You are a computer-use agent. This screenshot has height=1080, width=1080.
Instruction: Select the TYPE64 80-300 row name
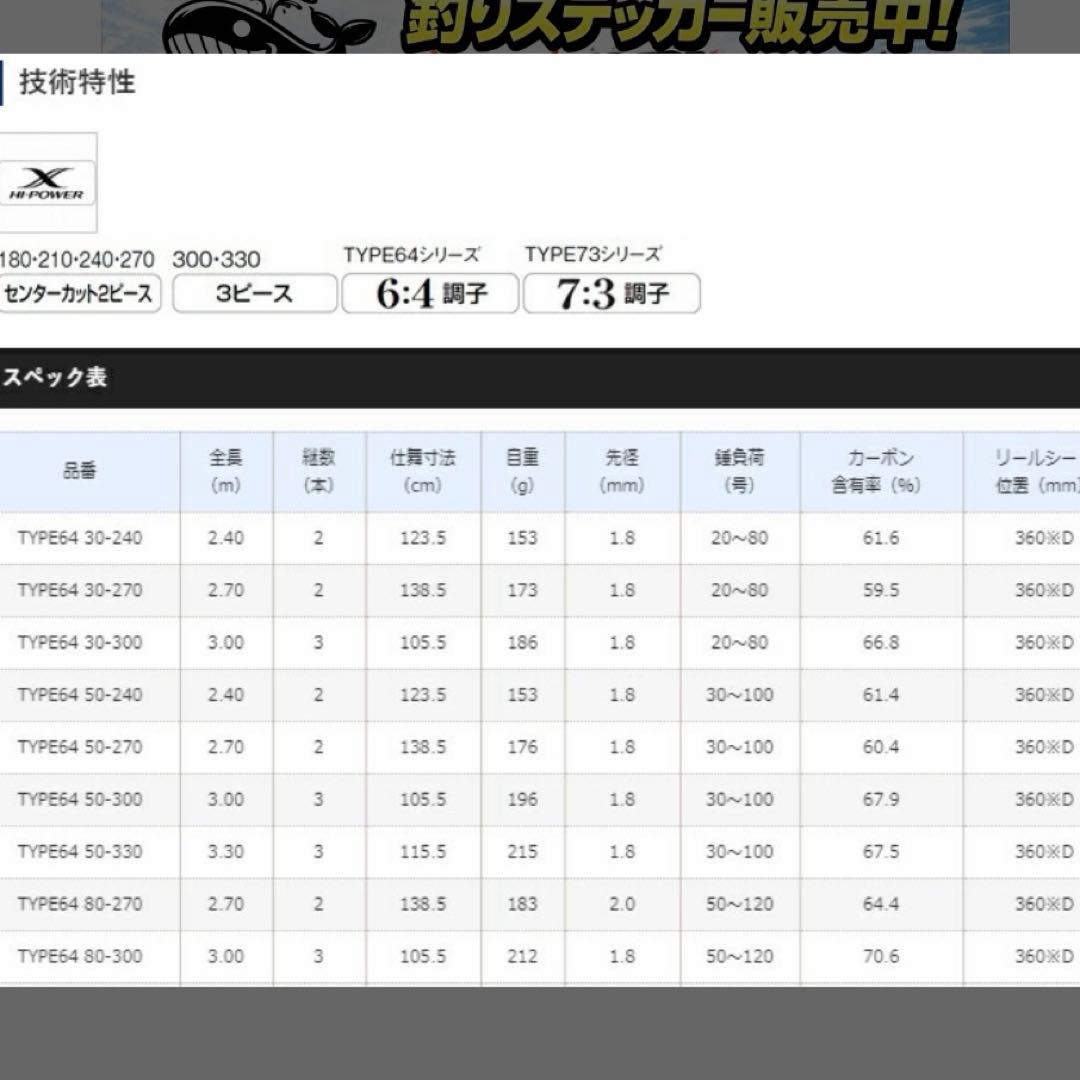(x=80, y=957)
